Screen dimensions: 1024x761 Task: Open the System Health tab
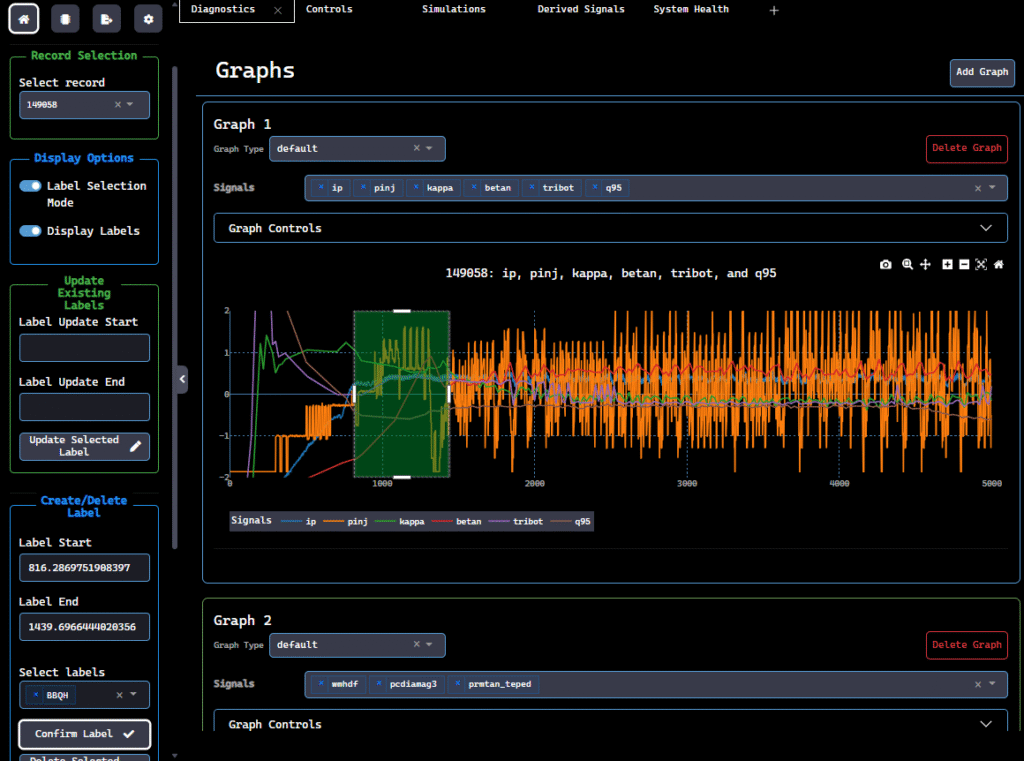[691, 9]
